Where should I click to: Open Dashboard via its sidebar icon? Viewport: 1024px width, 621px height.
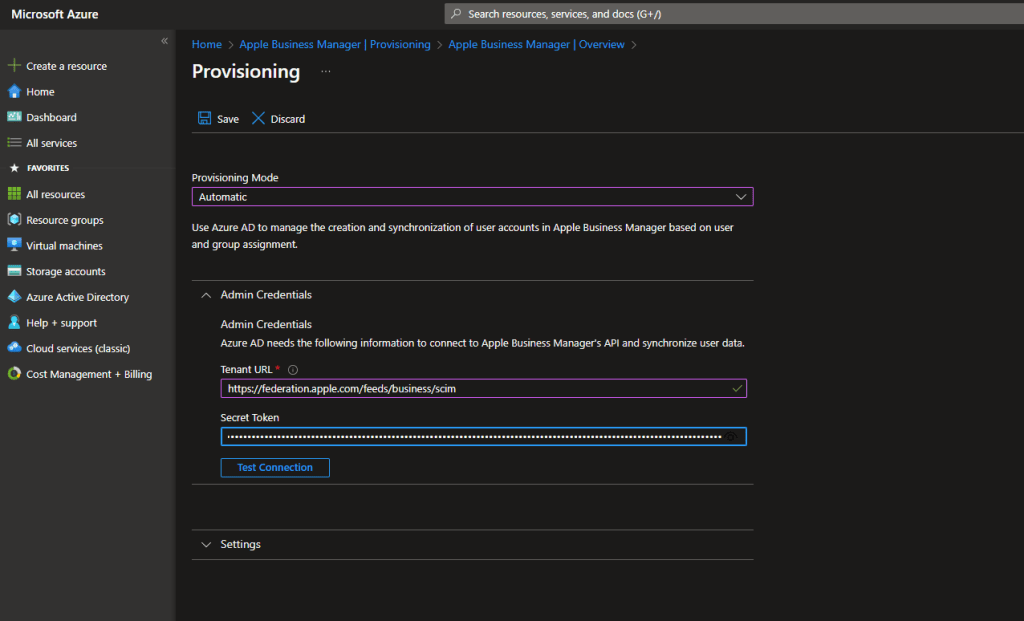(x=14, y=117)
